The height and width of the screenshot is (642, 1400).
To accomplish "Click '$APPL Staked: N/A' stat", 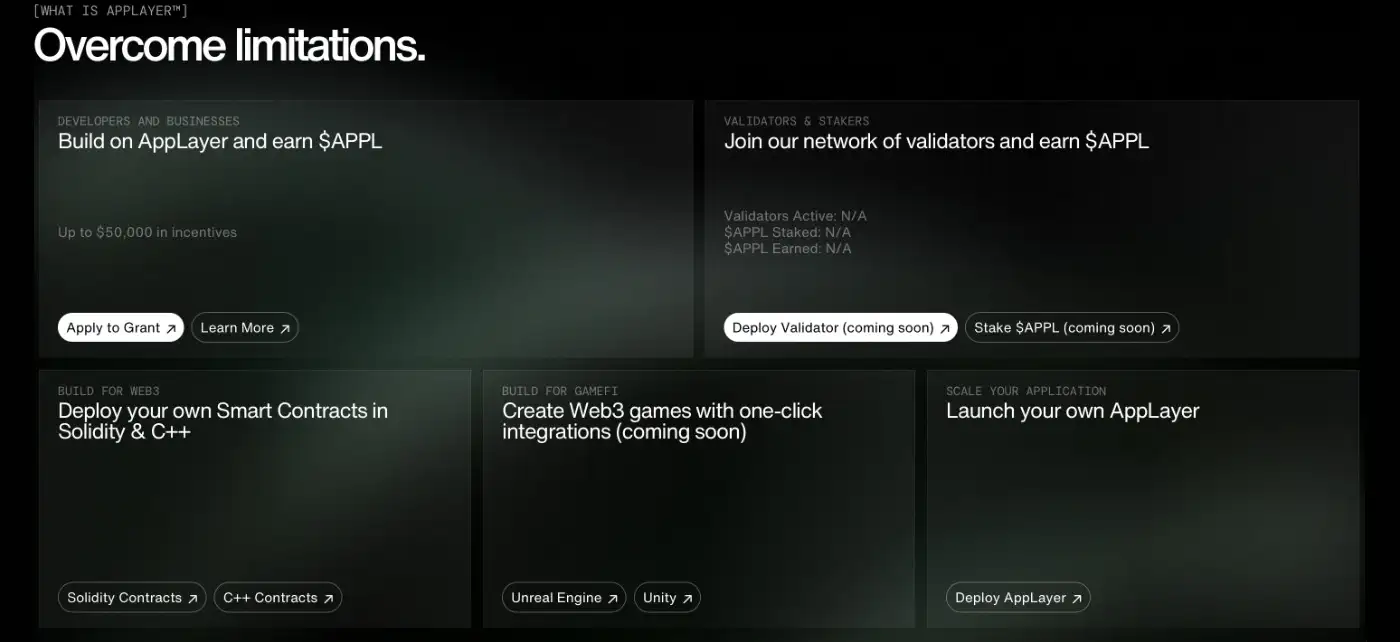I will click(787, 232).
